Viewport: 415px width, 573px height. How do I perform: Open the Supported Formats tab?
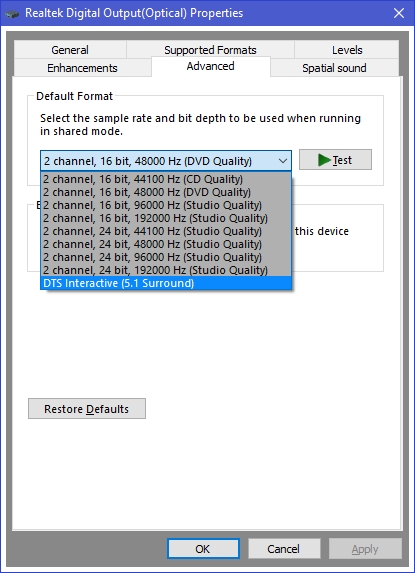(x=210, y=50)
